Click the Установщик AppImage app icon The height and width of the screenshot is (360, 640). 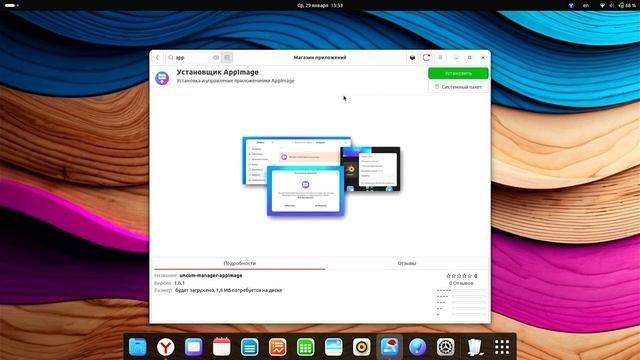[162, 77]
